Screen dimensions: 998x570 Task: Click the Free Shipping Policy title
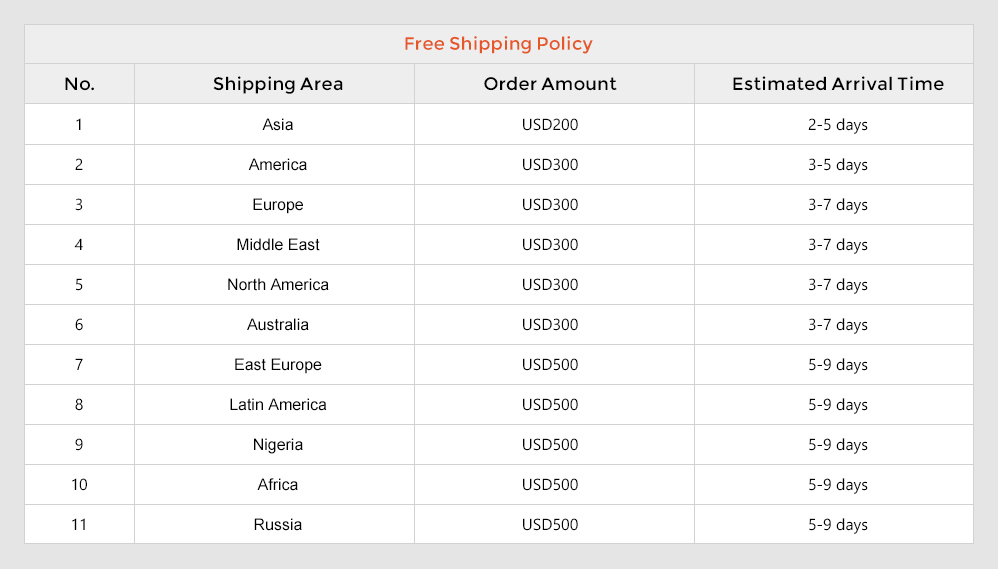click(498, 44)
